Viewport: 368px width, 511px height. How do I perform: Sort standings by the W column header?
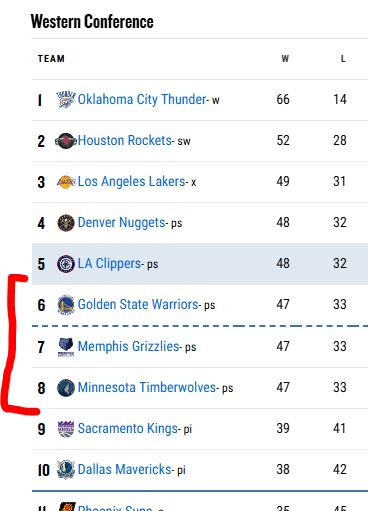click(x=285, y=59)
